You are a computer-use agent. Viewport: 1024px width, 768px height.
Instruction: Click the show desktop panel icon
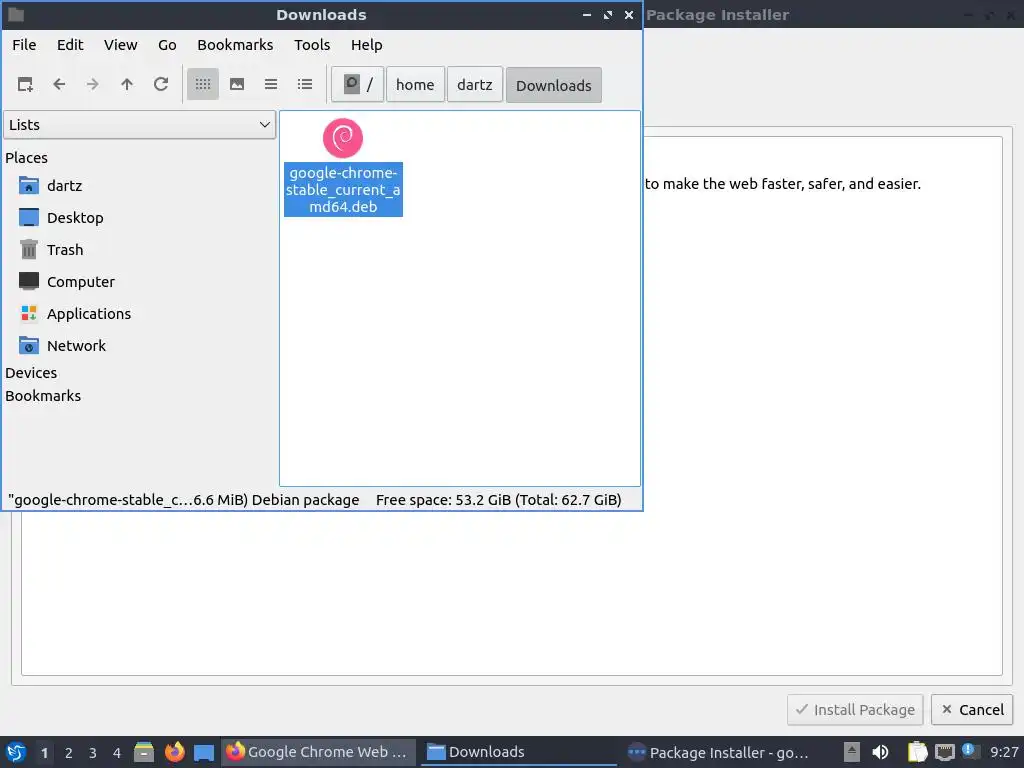tap(204, 752)
